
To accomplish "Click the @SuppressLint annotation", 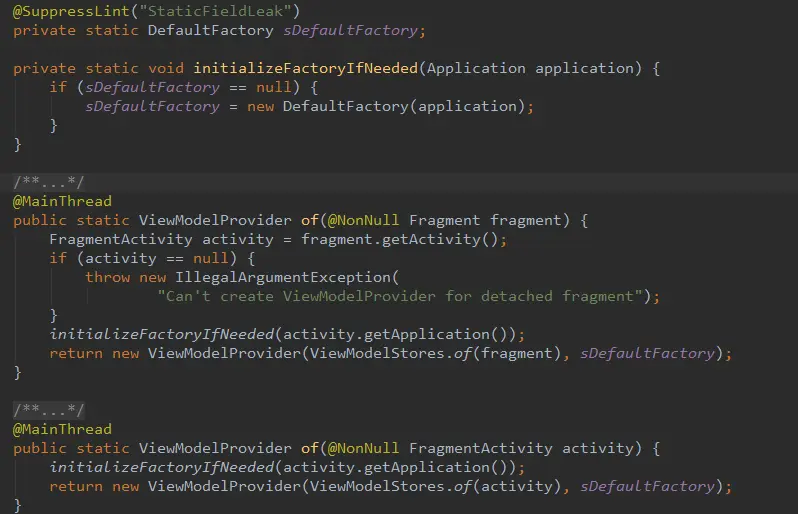I will 71,11.
